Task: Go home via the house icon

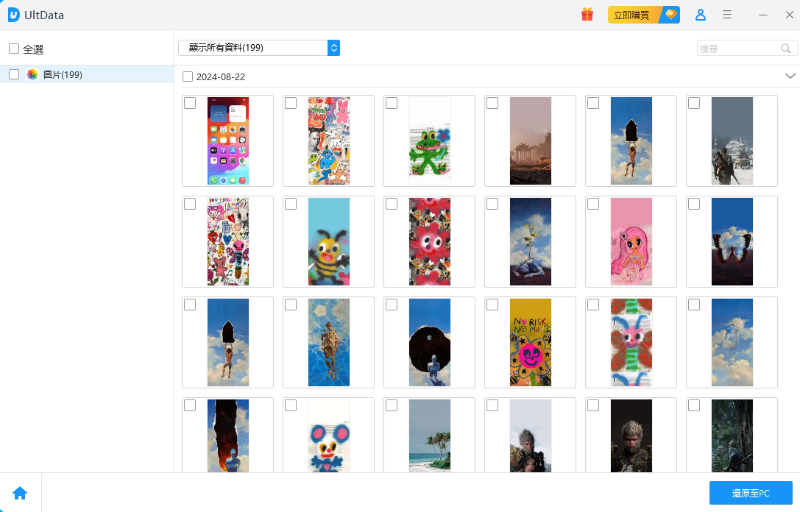Action: (20, 493)
